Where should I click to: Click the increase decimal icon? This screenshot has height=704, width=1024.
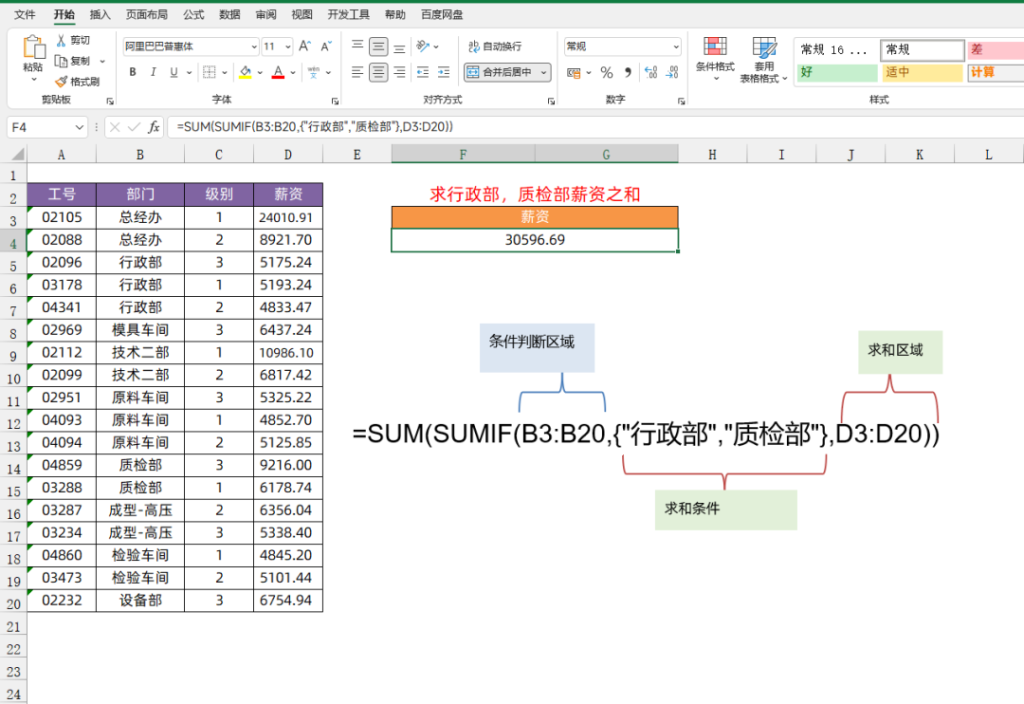650,72
